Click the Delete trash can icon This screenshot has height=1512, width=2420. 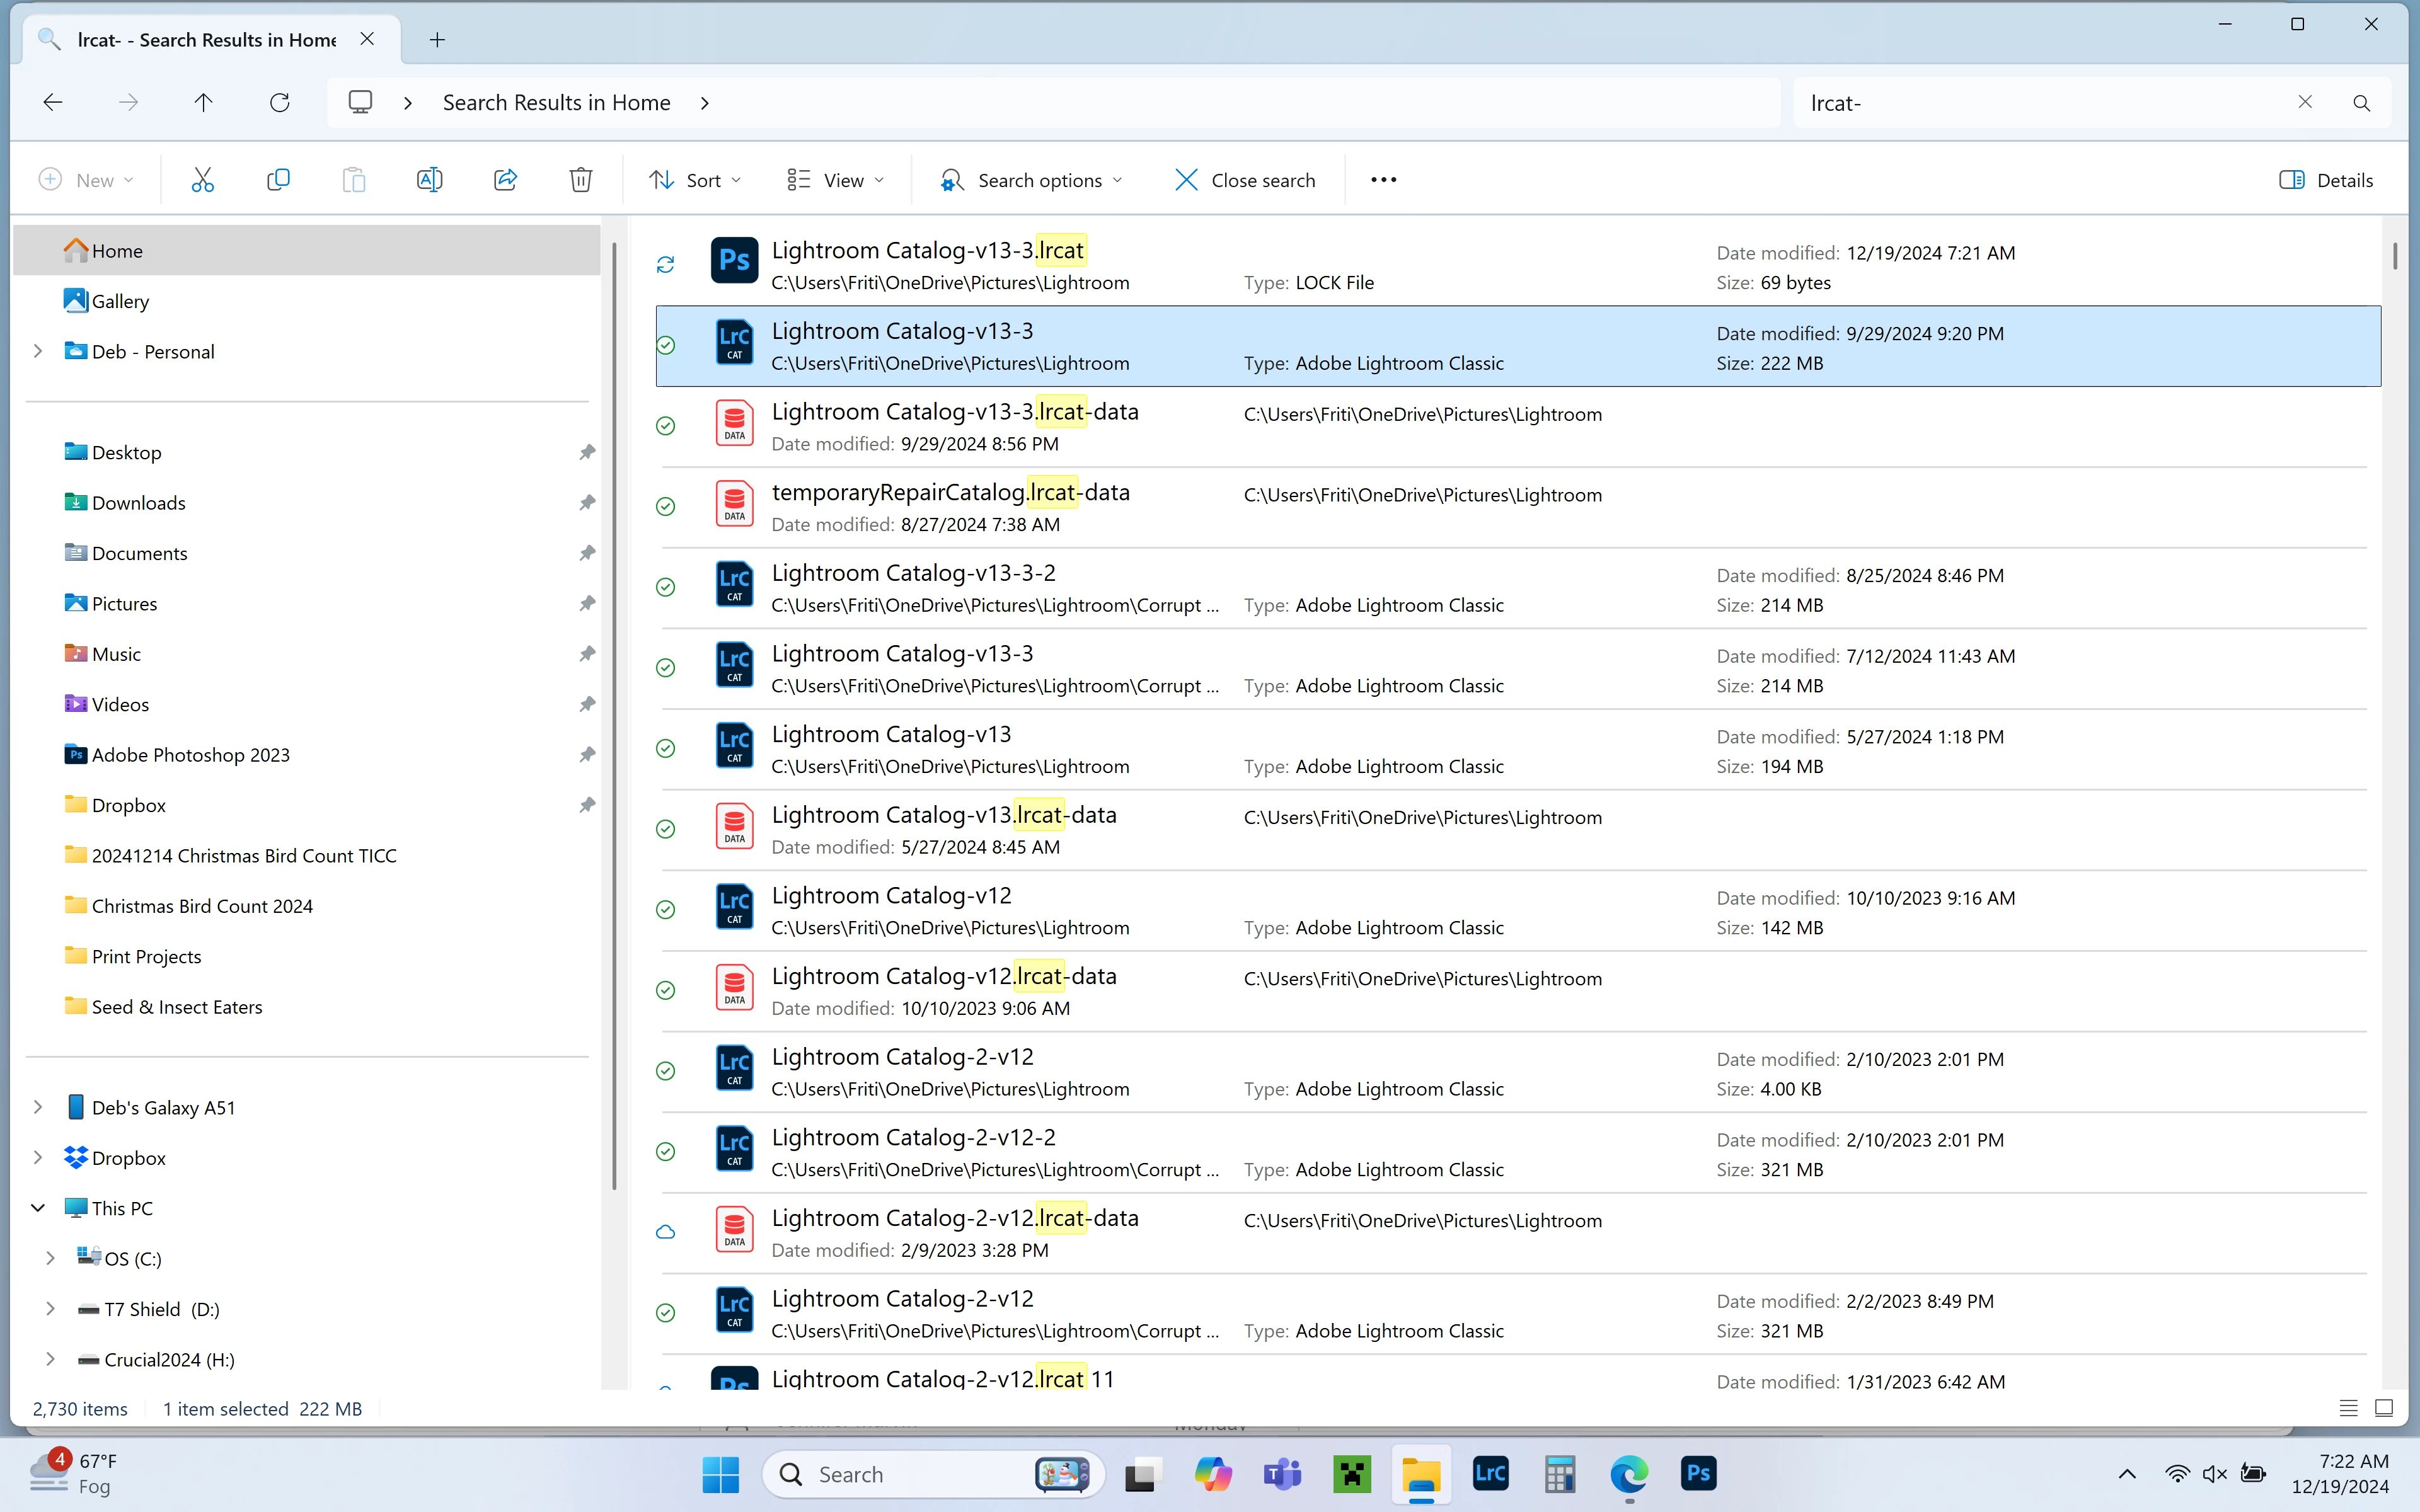click(x=580, y=180)
